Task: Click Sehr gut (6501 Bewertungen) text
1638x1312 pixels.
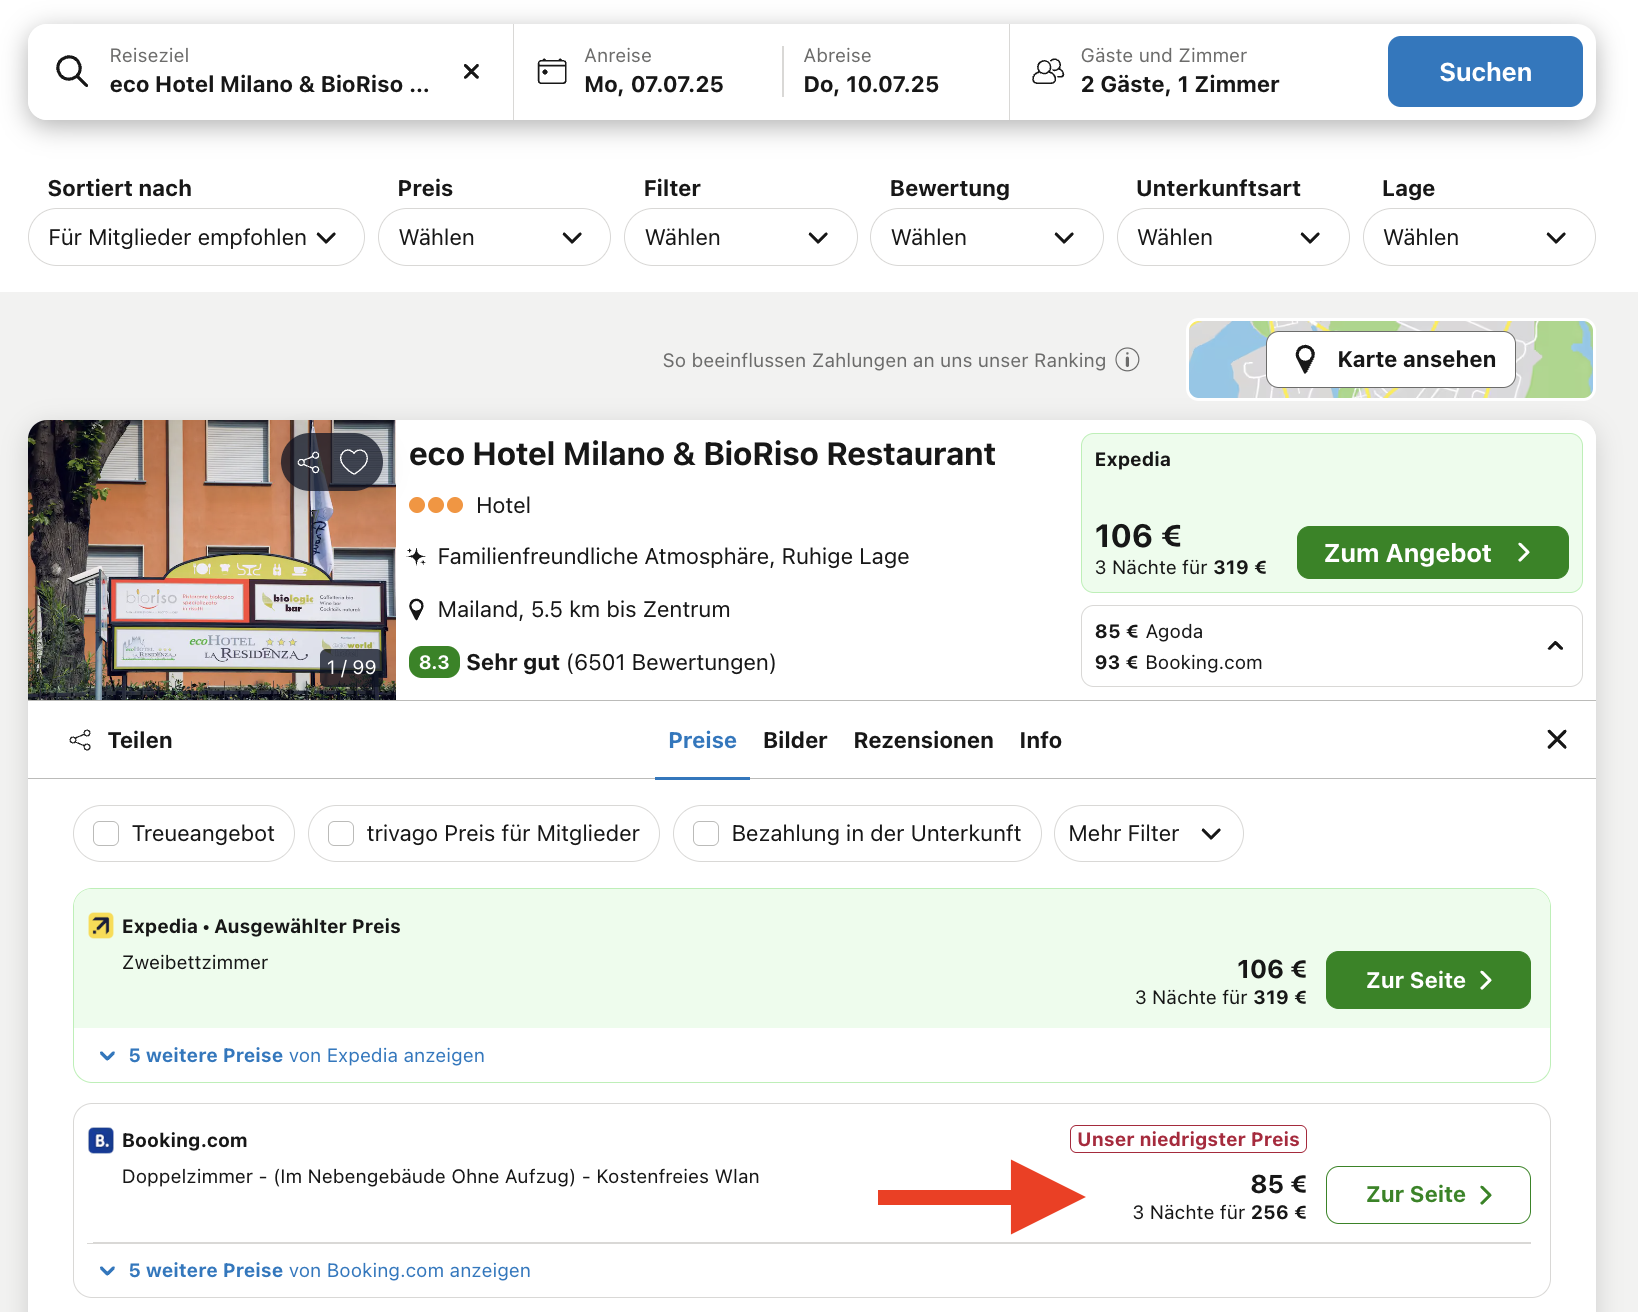Action: pyautogui.click(x=621, y=662)
